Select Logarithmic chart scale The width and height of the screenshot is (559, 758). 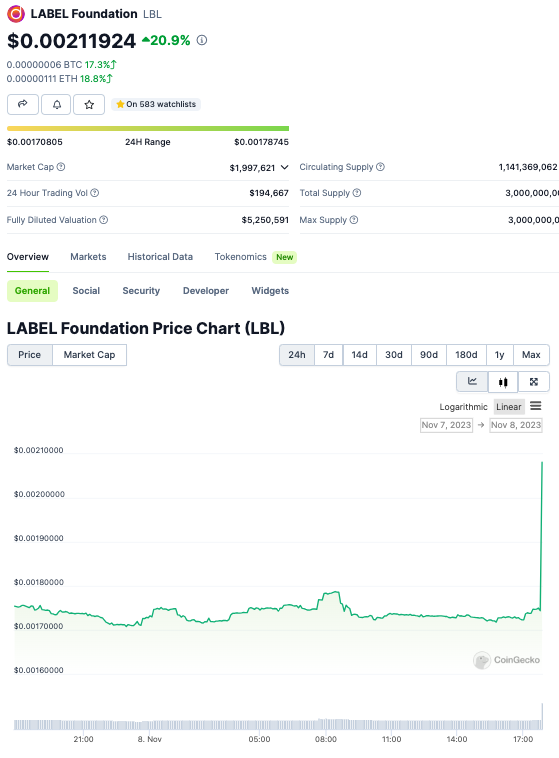point(463,407)
